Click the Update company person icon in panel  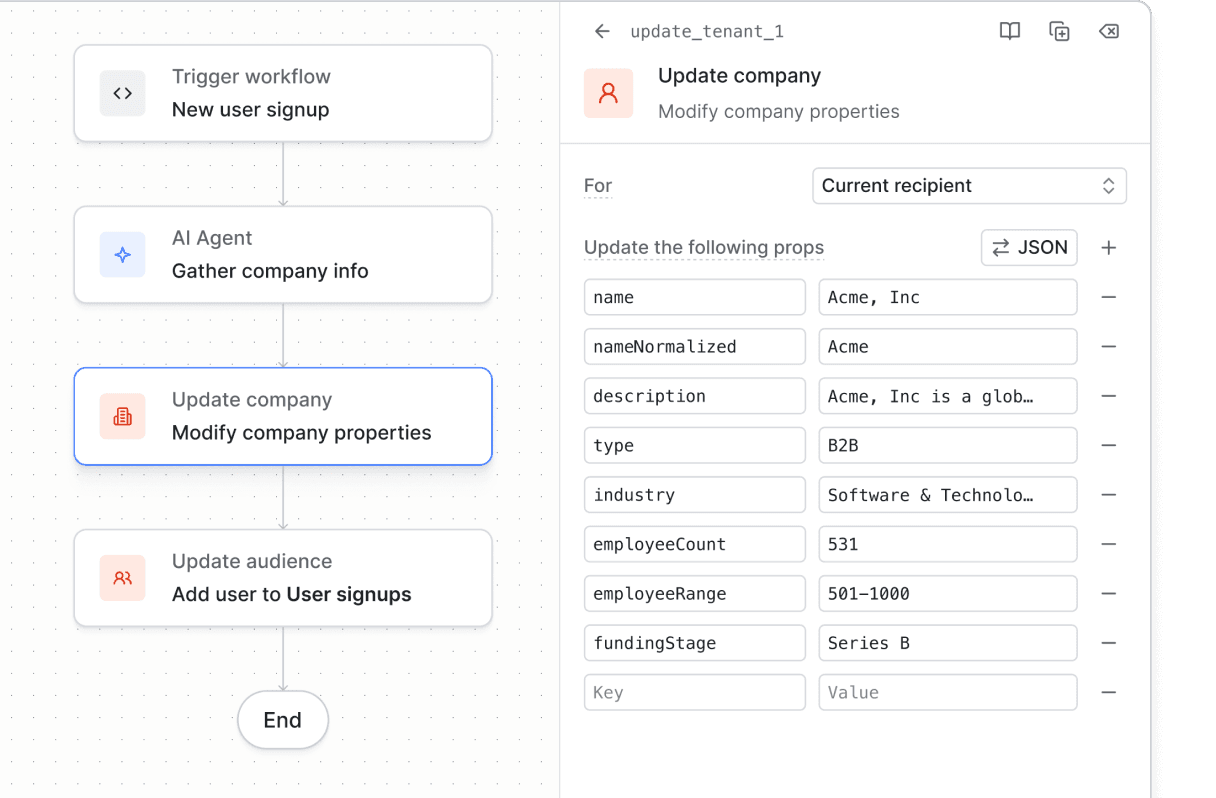coord(608,93)
